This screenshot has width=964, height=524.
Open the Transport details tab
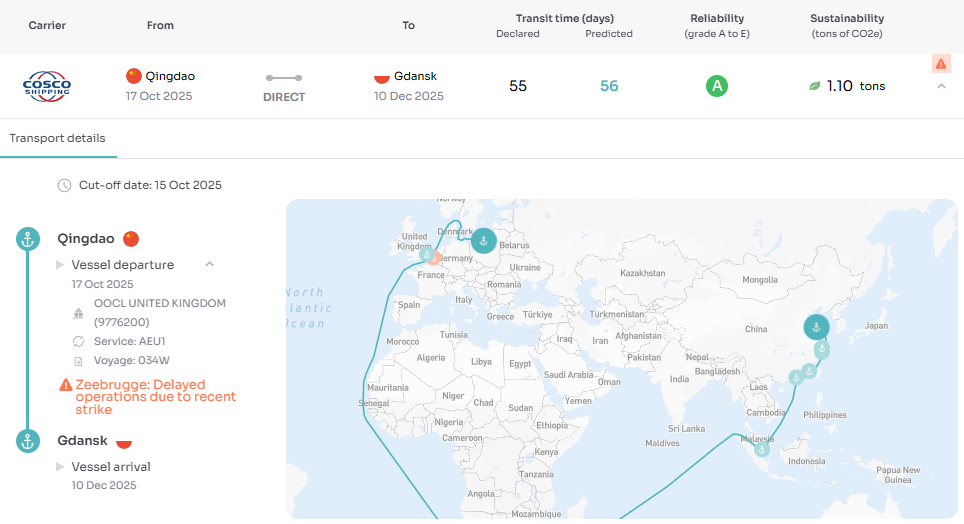point(57,138)
